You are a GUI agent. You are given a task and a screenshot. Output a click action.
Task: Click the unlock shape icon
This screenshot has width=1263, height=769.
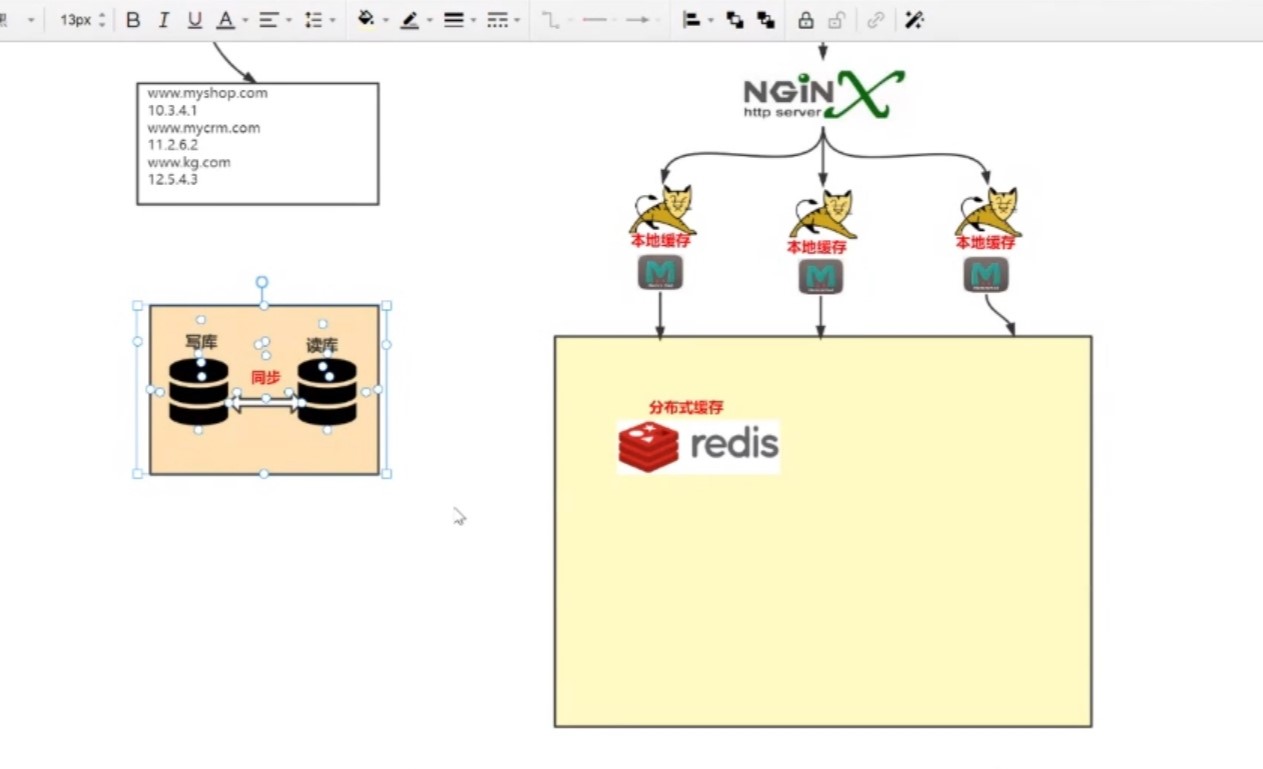(836, 20)
